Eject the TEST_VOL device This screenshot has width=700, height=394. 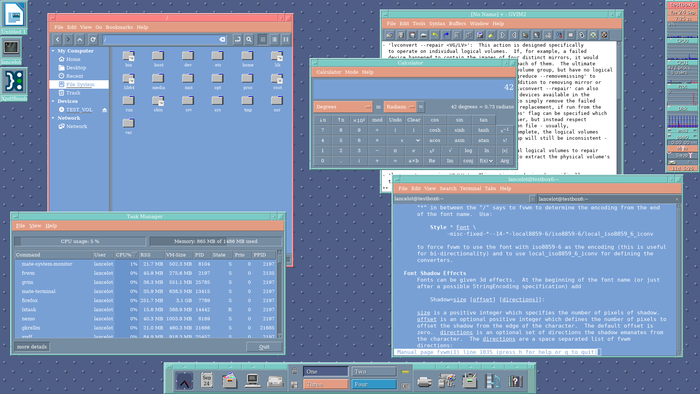104,110
